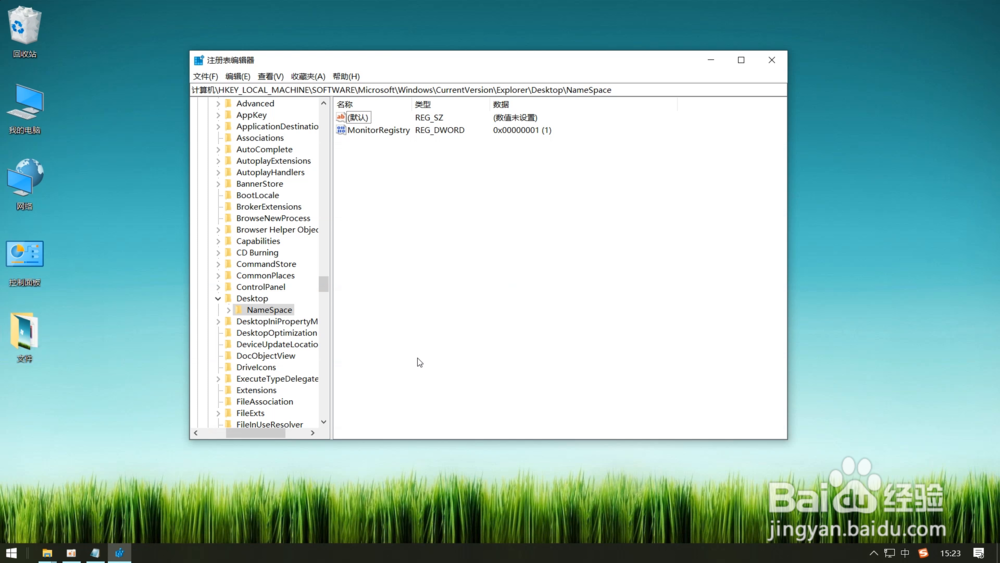The image size is (1000, 563).
Task: Expand the NameSpace key
Action: point(229,310)
